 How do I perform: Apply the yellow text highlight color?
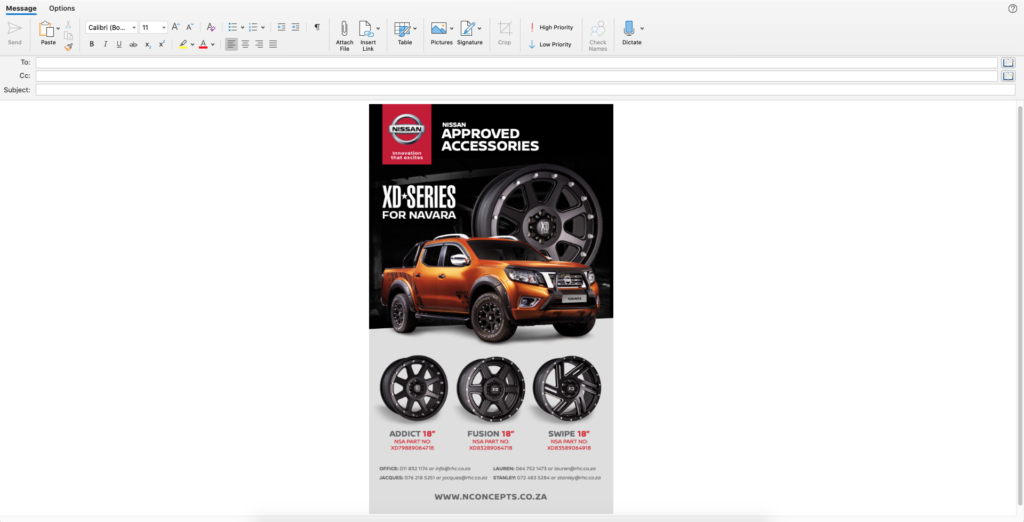pos(185,45)
